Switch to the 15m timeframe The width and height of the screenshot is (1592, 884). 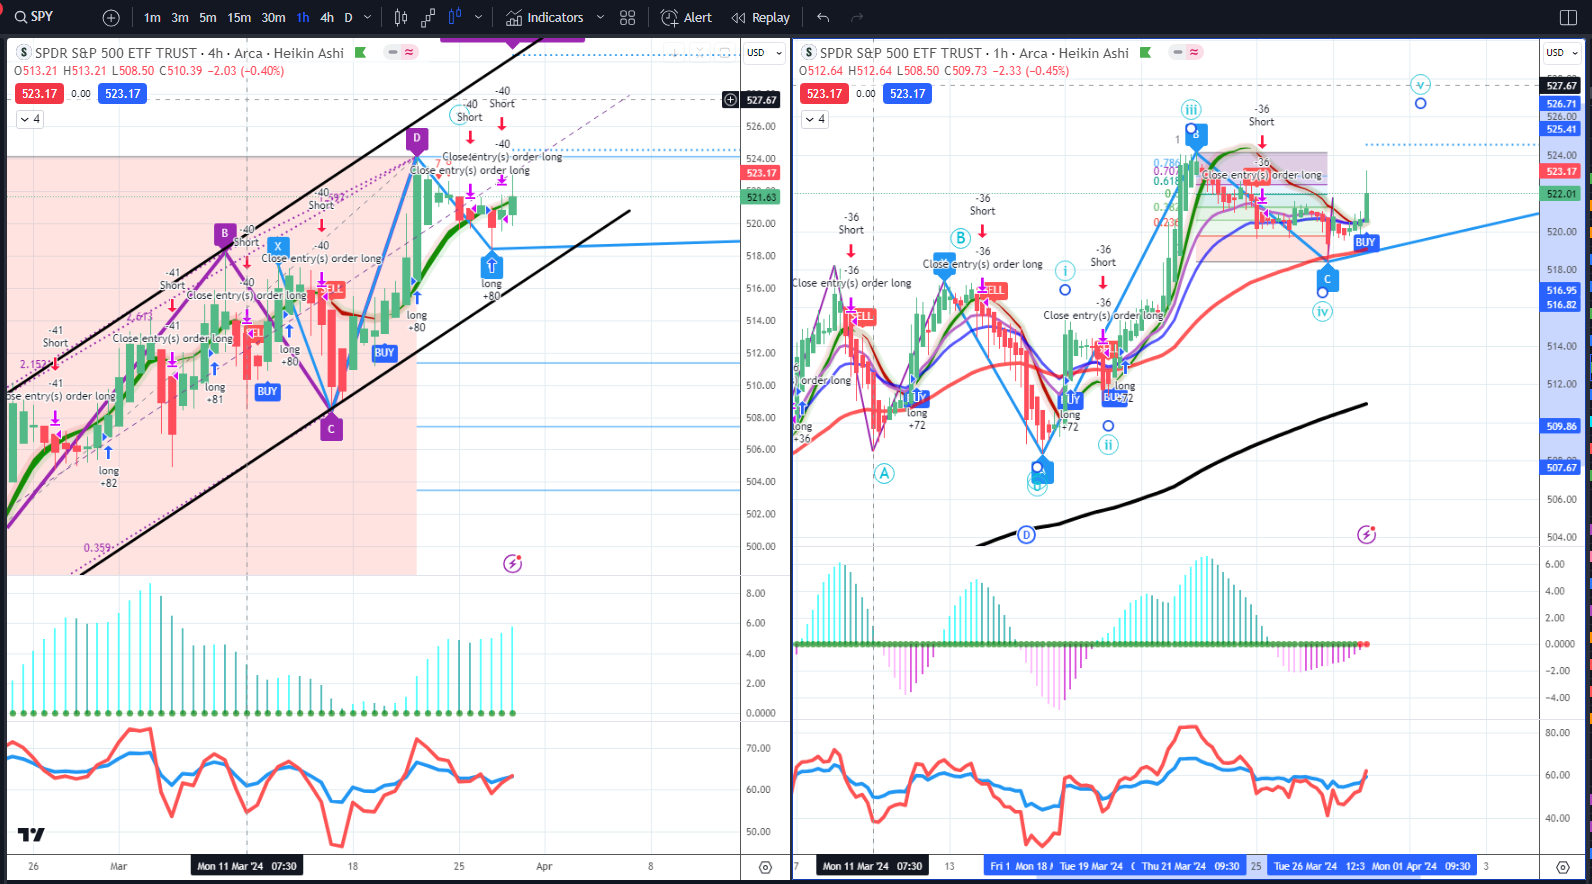pos(239,18)
